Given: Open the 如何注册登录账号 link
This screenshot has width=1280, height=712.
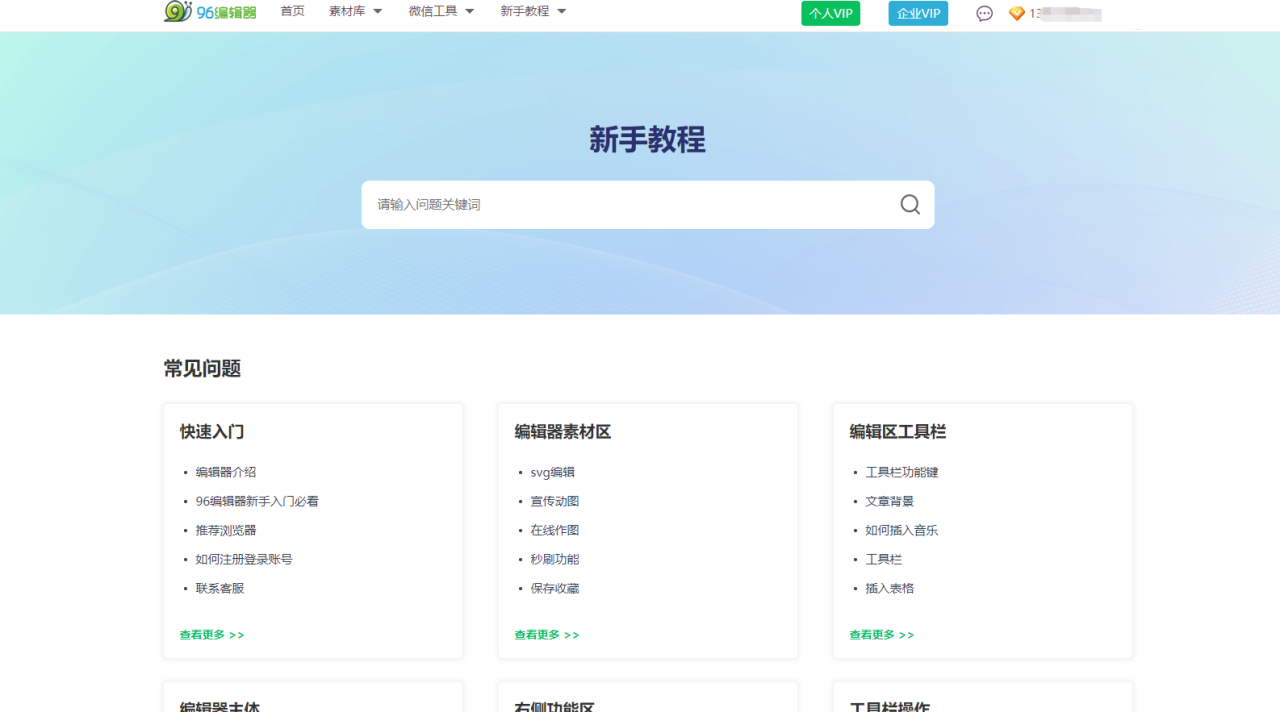Looking at the screenshot, I should (x=244, y=559).
